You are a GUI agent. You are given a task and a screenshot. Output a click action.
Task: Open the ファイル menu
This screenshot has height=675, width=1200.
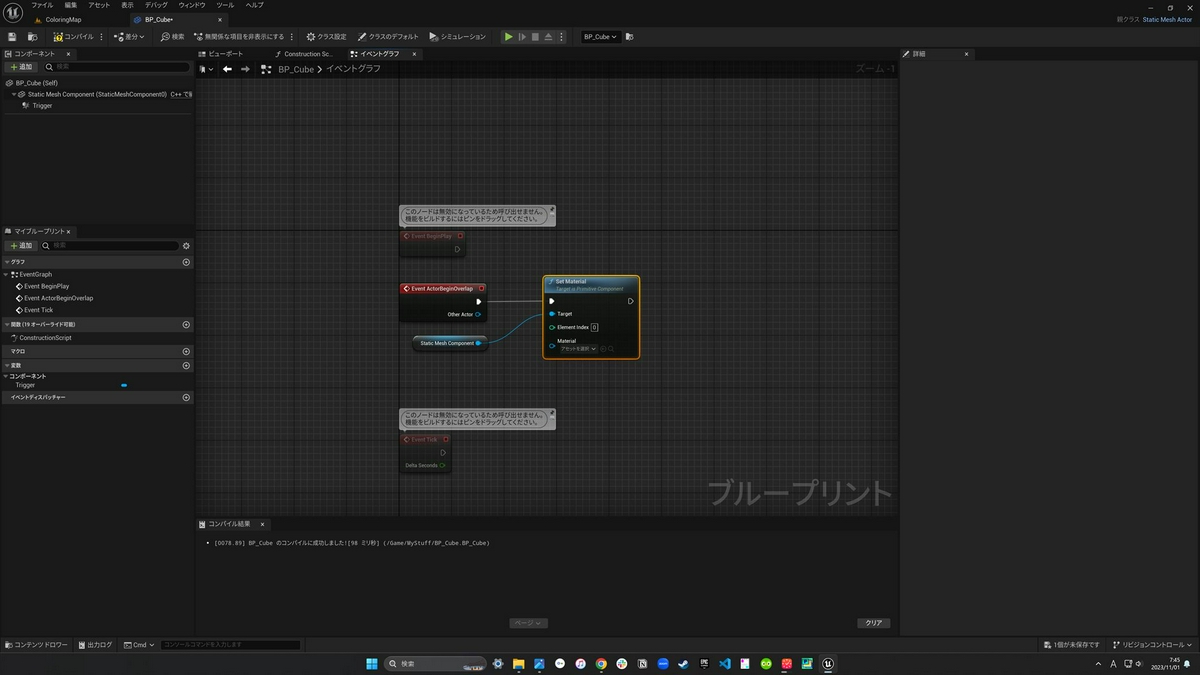point(42,5)
